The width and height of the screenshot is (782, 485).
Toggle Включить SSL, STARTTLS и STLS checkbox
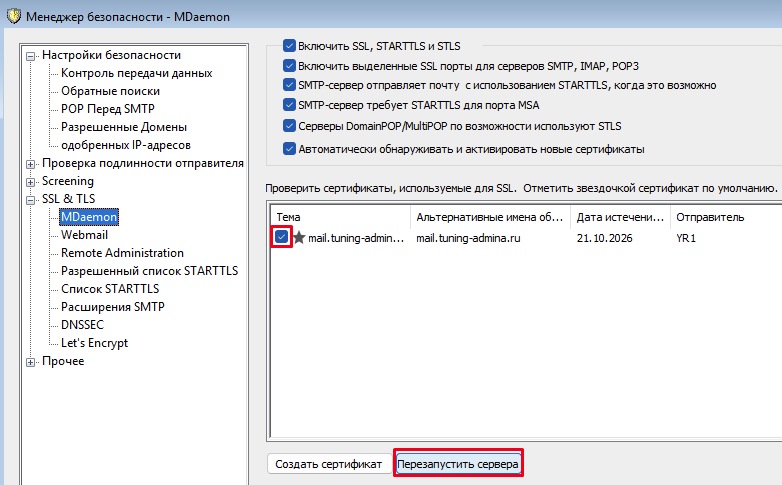tap(289, 46)
